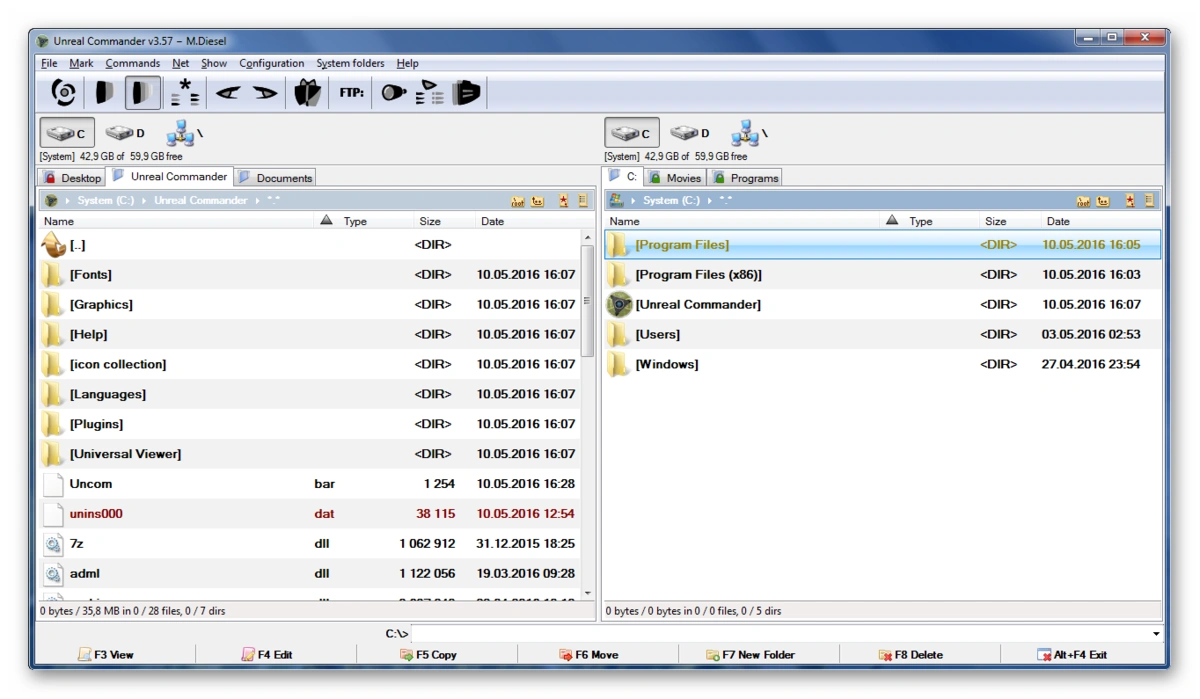
Task: Click favorites star icon in right path bar
Action: click(x=1130, y=201)
